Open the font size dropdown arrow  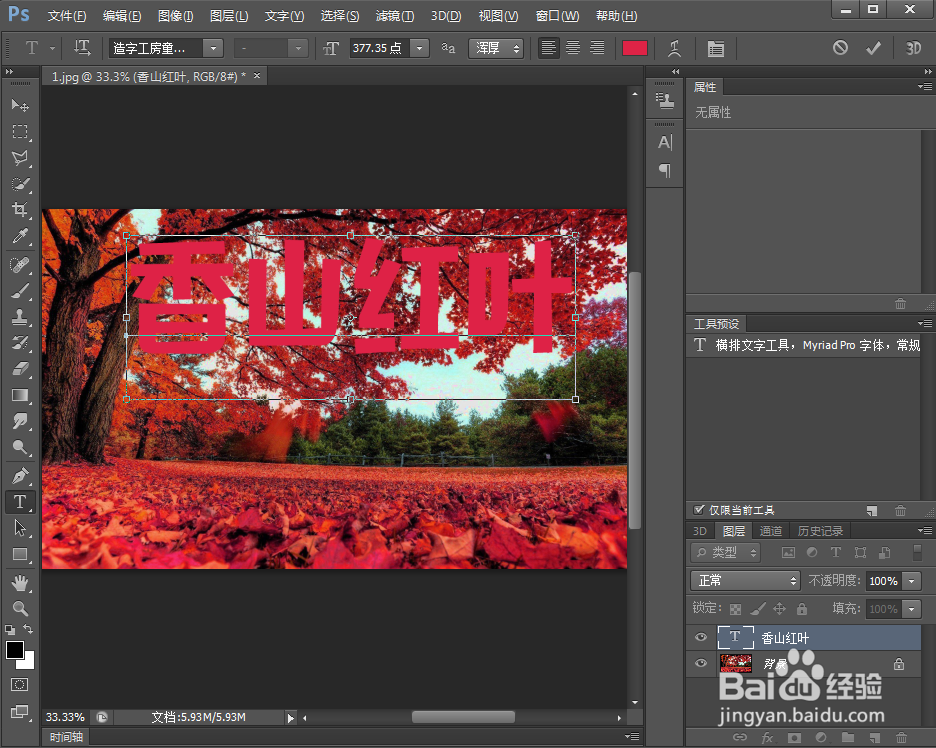coord(420,48)
